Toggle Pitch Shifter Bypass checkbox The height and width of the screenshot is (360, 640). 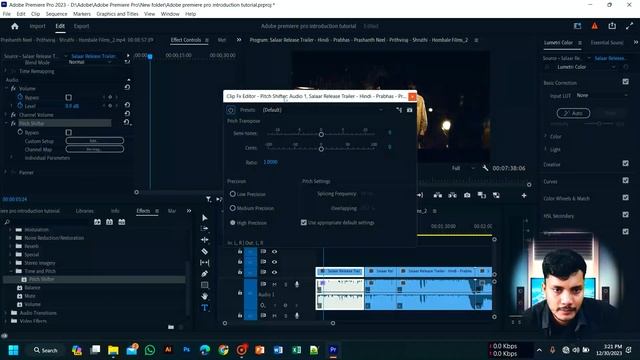(x=69, y=132)
